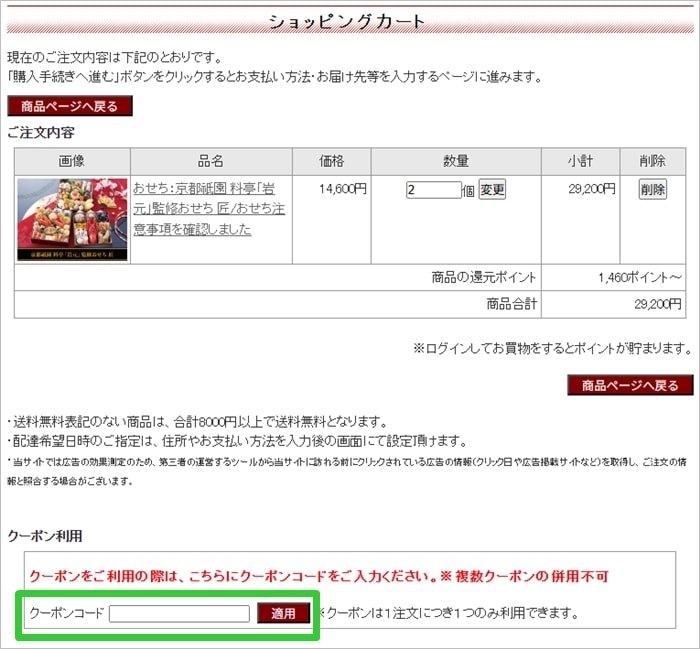Click the 価格 column header
Viewport: 700px width, 649px height.
[x=331, y=162]
